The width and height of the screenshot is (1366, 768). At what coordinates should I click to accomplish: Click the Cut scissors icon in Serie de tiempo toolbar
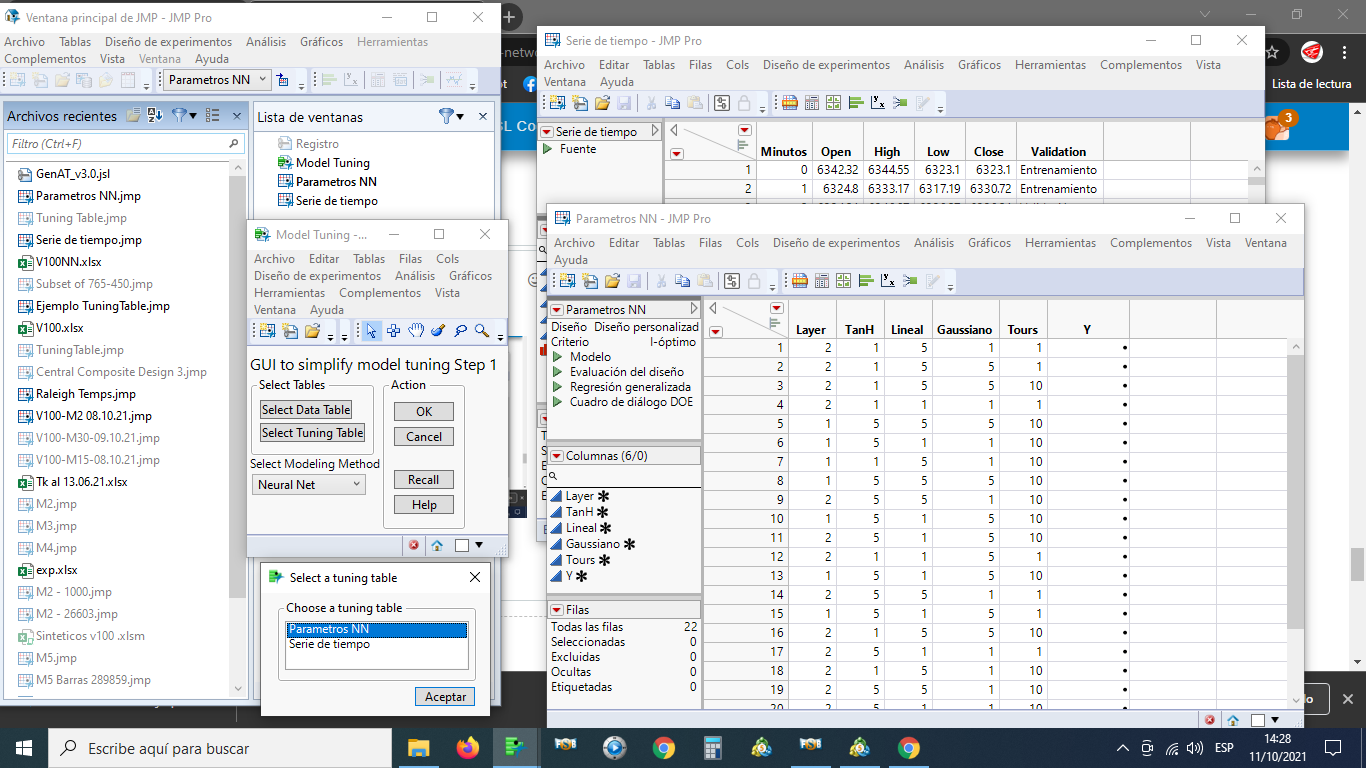(x=651, y=102)
